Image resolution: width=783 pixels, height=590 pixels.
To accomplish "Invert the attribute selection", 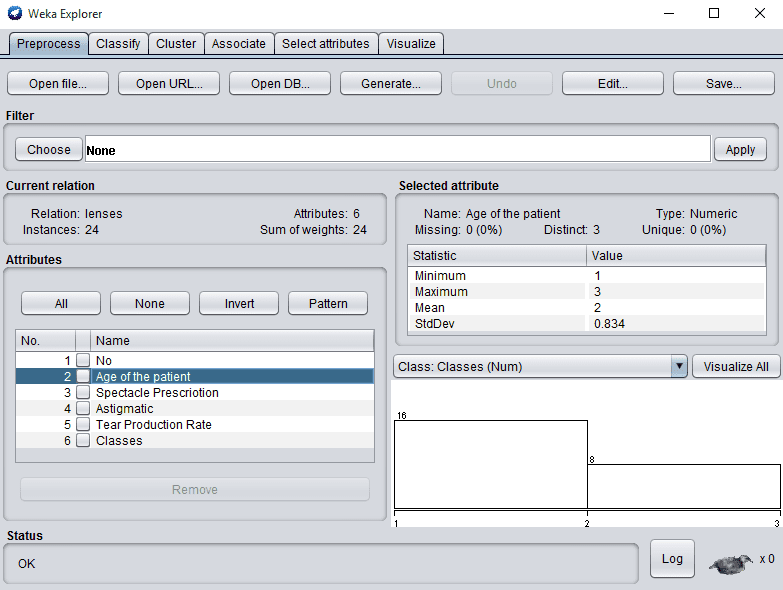I will [x=239, y=303].
